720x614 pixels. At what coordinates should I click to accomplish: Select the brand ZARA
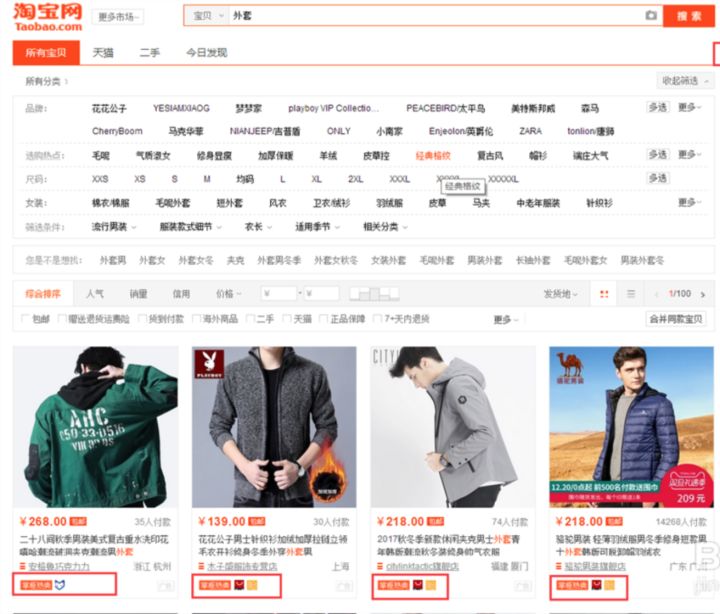click(530, 131)
